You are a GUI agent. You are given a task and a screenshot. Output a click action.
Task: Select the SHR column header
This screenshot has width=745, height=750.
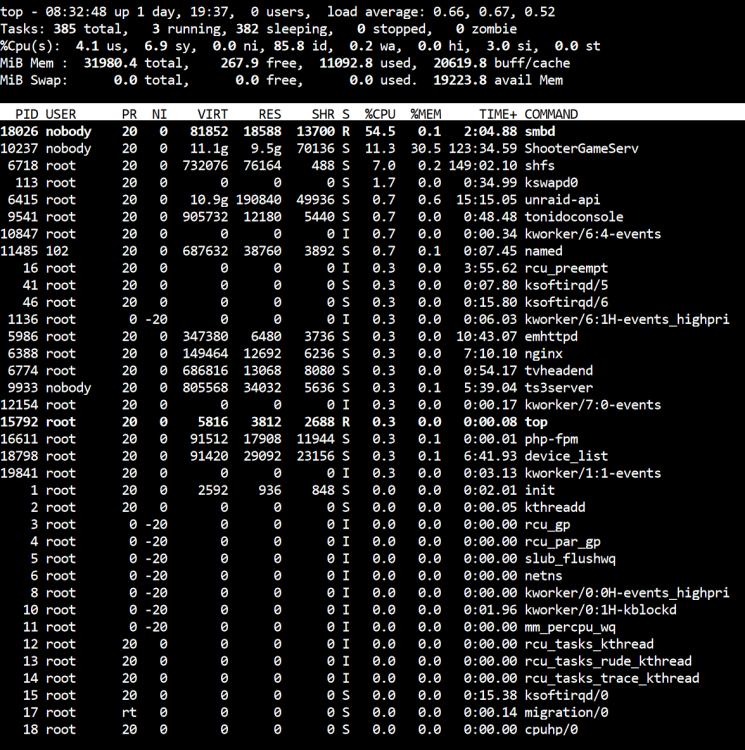[323, 114]
